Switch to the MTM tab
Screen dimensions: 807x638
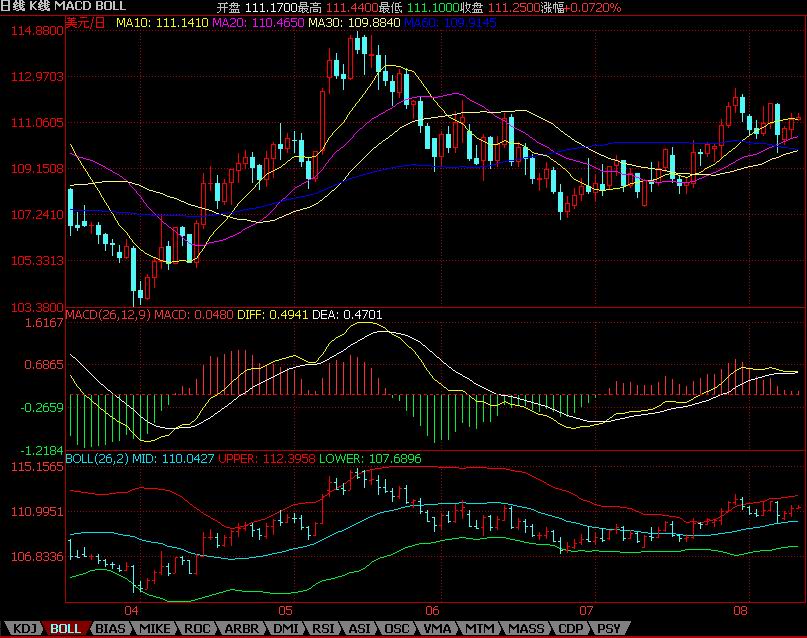tap(479, 628)
